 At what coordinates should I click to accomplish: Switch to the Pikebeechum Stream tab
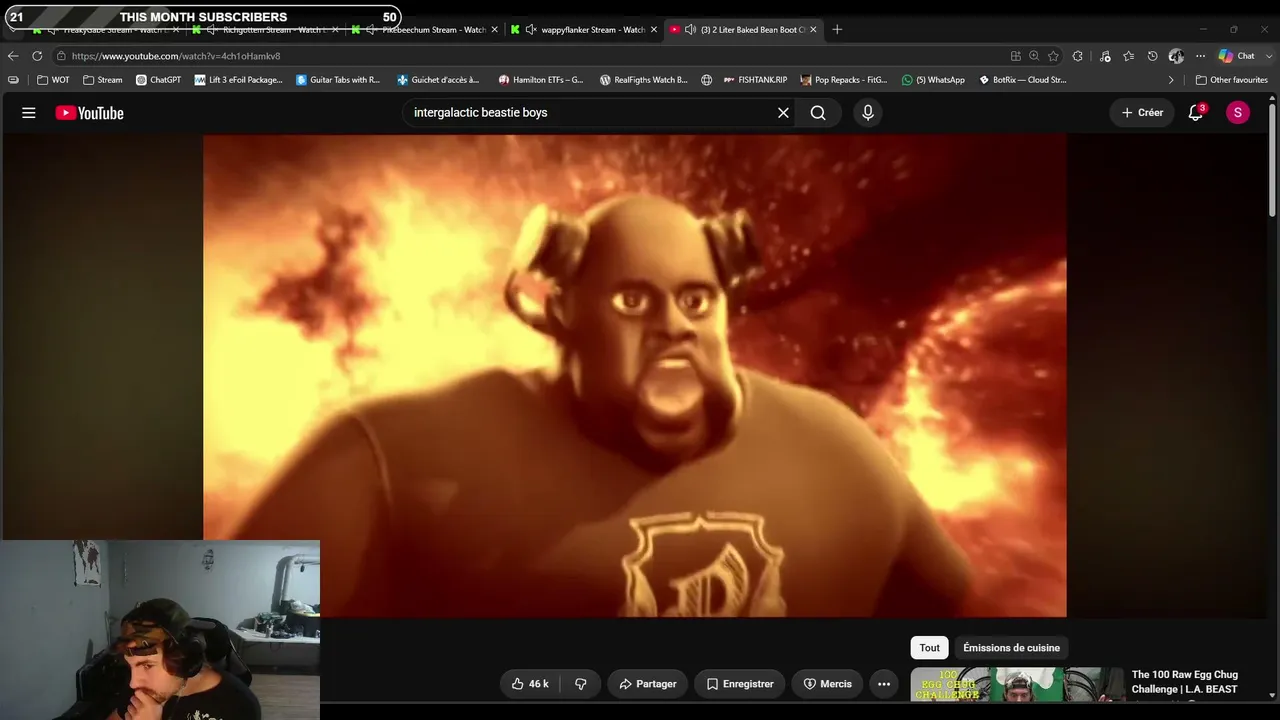pyautogui.click(x=424, y=30)
